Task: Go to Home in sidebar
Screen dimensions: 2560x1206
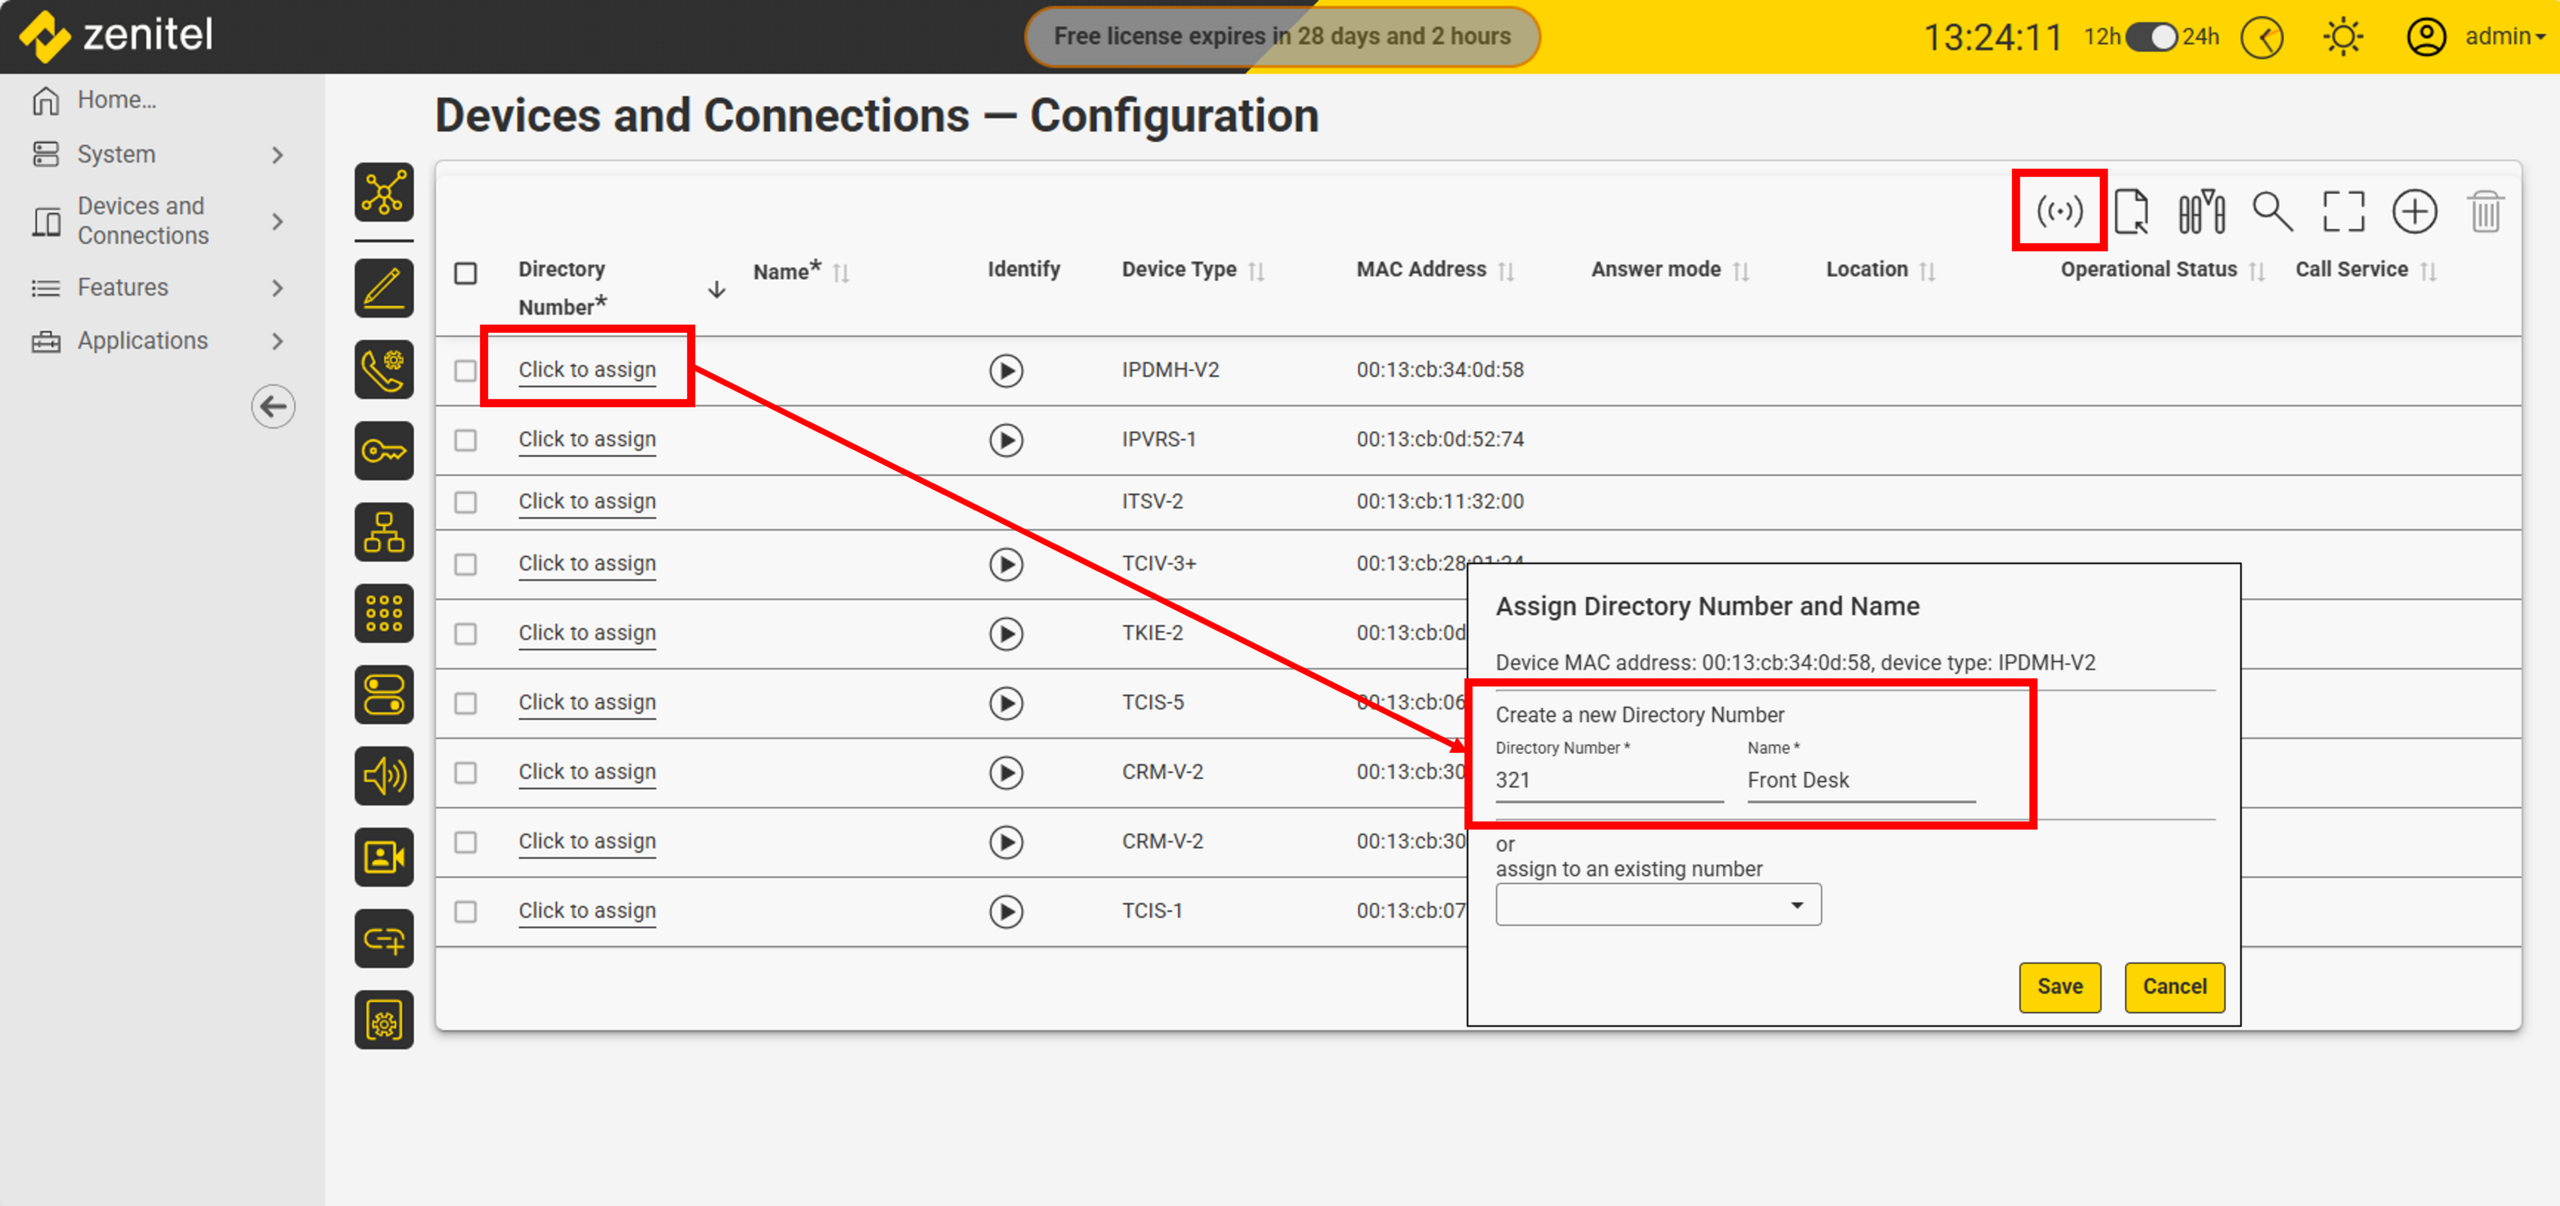Action: pos(116,100)
